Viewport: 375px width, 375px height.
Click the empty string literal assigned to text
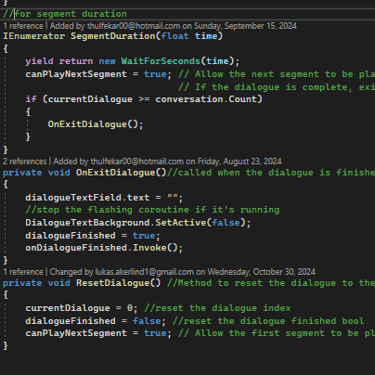pyautogui.click(x=172, y=198)
